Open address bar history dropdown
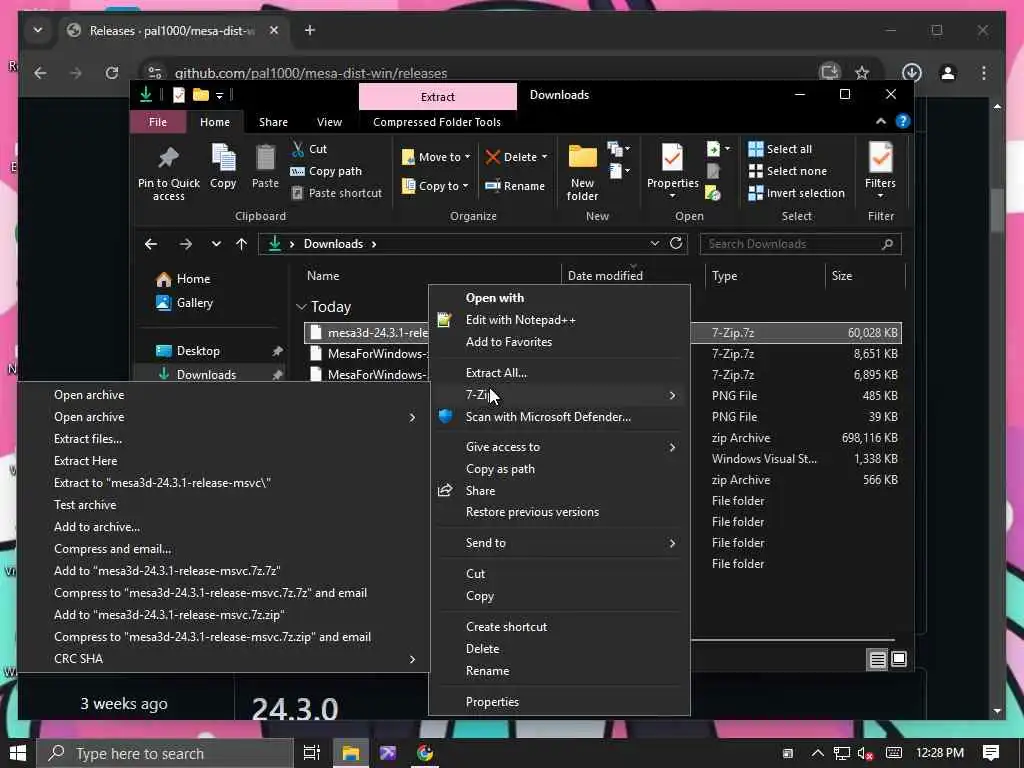This screenshot has height=768, width=1024. pyautogui.click(x=654, y=244)
